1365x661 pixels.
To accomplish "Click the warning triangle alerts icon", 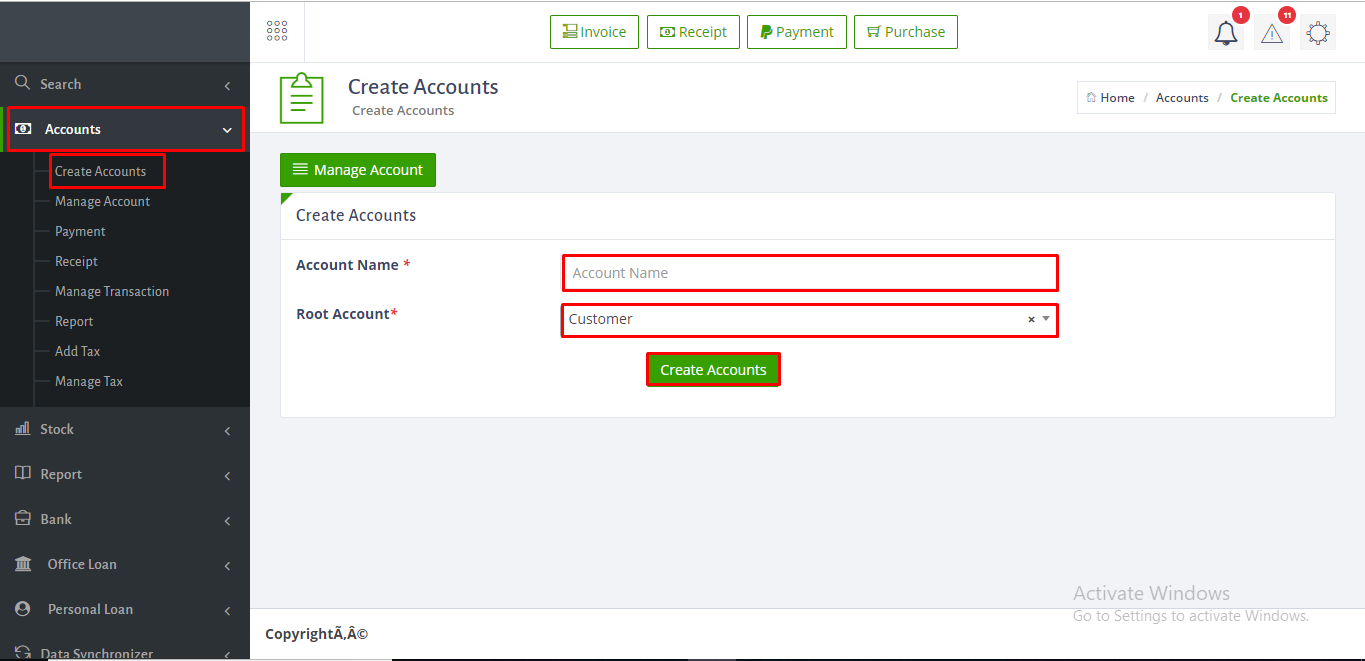I will click(x=1272, y=33).
